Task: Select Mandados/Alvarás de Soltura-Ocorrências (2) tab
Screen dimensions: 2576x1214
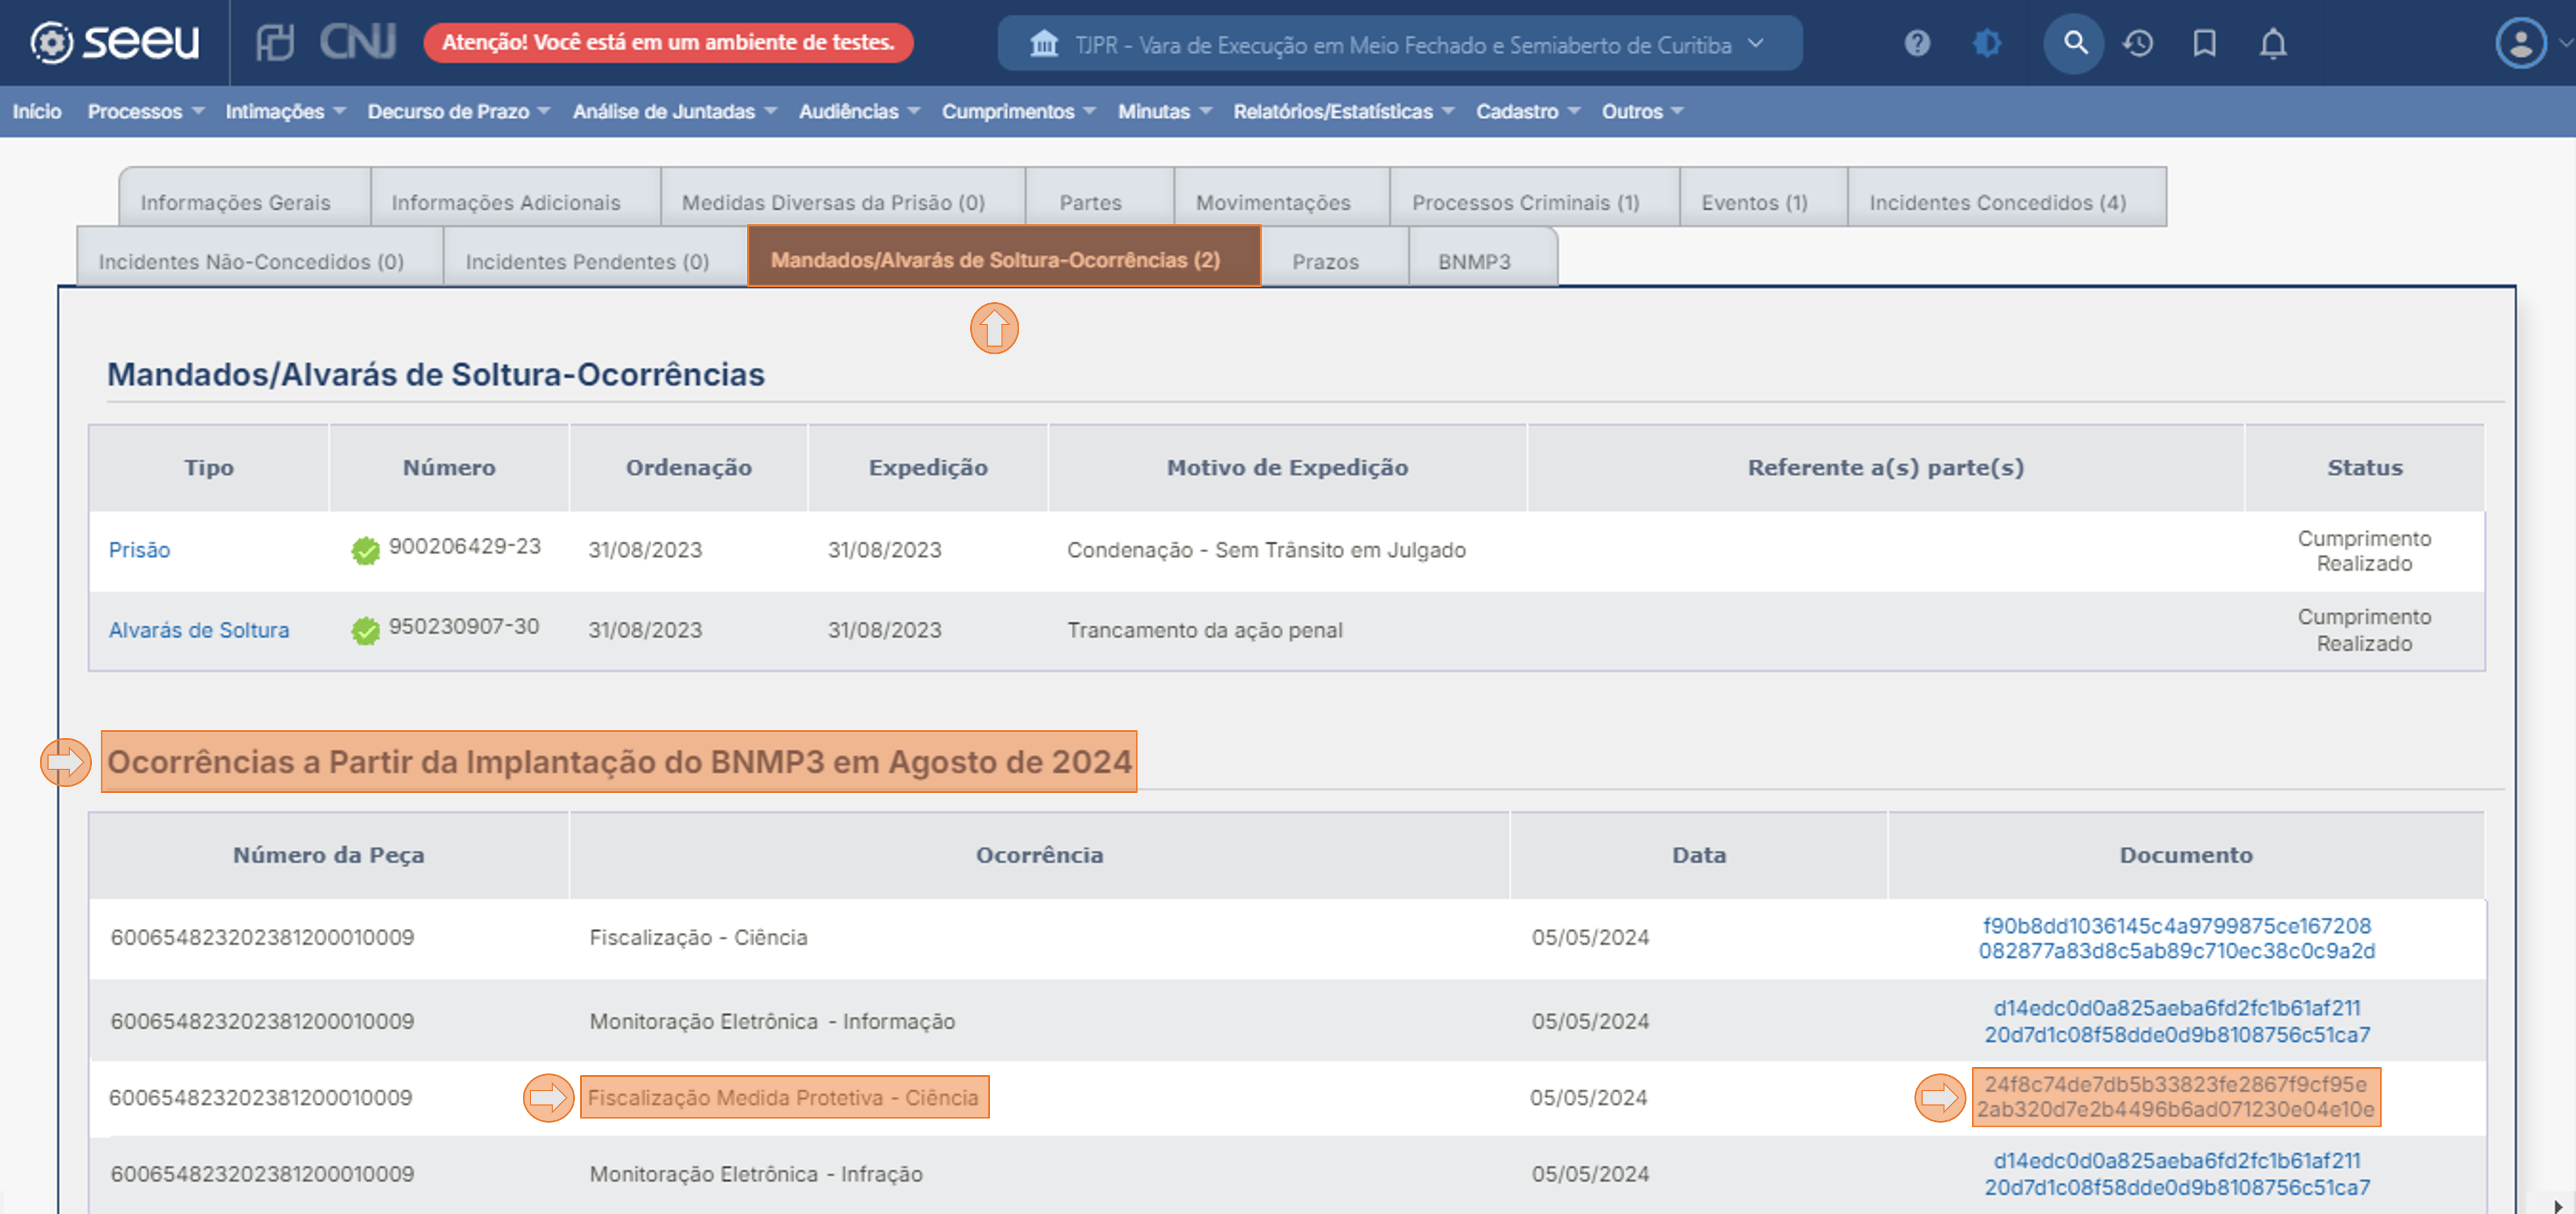Action: click(1004, 256)
